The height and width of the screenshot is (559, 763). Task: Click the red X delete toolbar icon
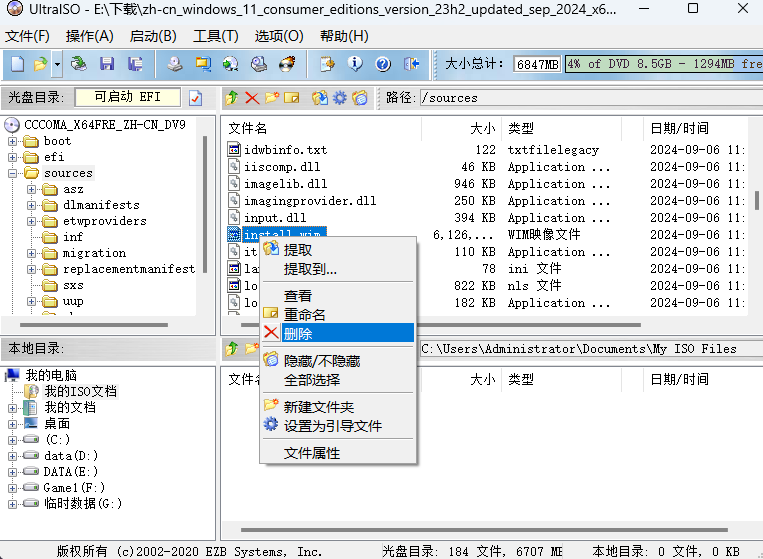point(252,98)
